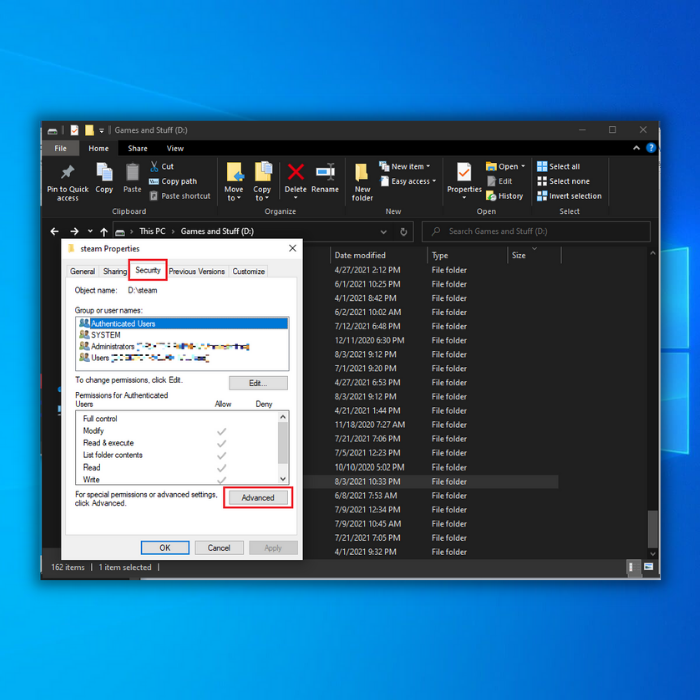Open the Copy to menu

click(x=262, y=182)
